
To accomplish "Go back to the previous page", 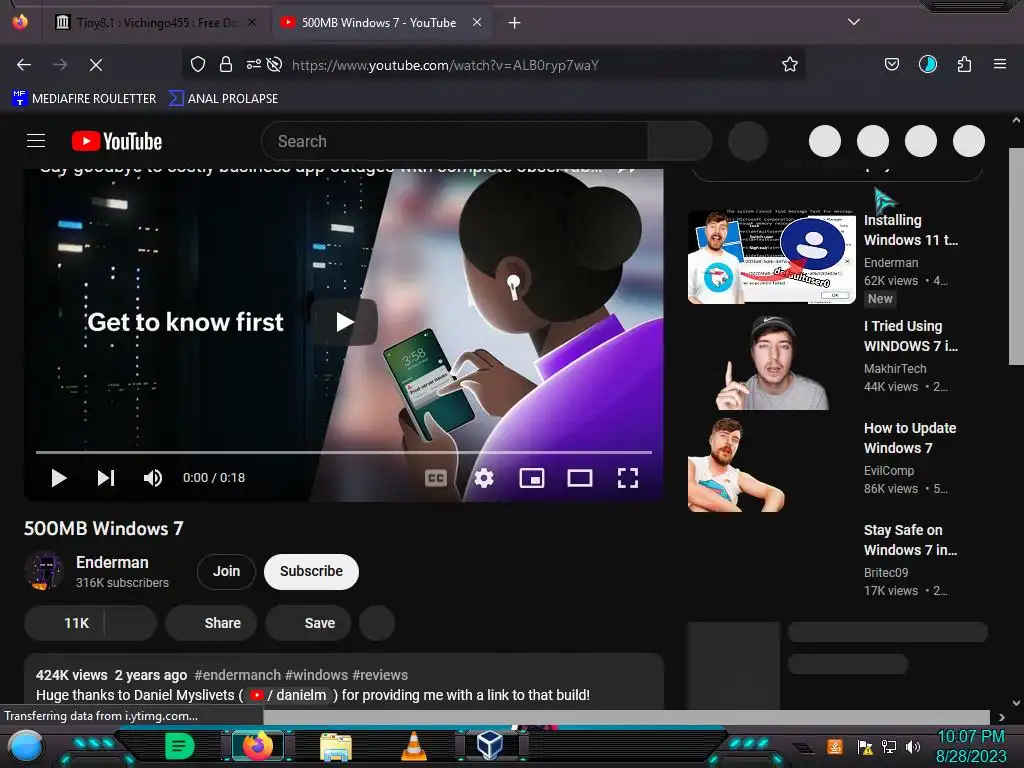I will tap(24, 65).
